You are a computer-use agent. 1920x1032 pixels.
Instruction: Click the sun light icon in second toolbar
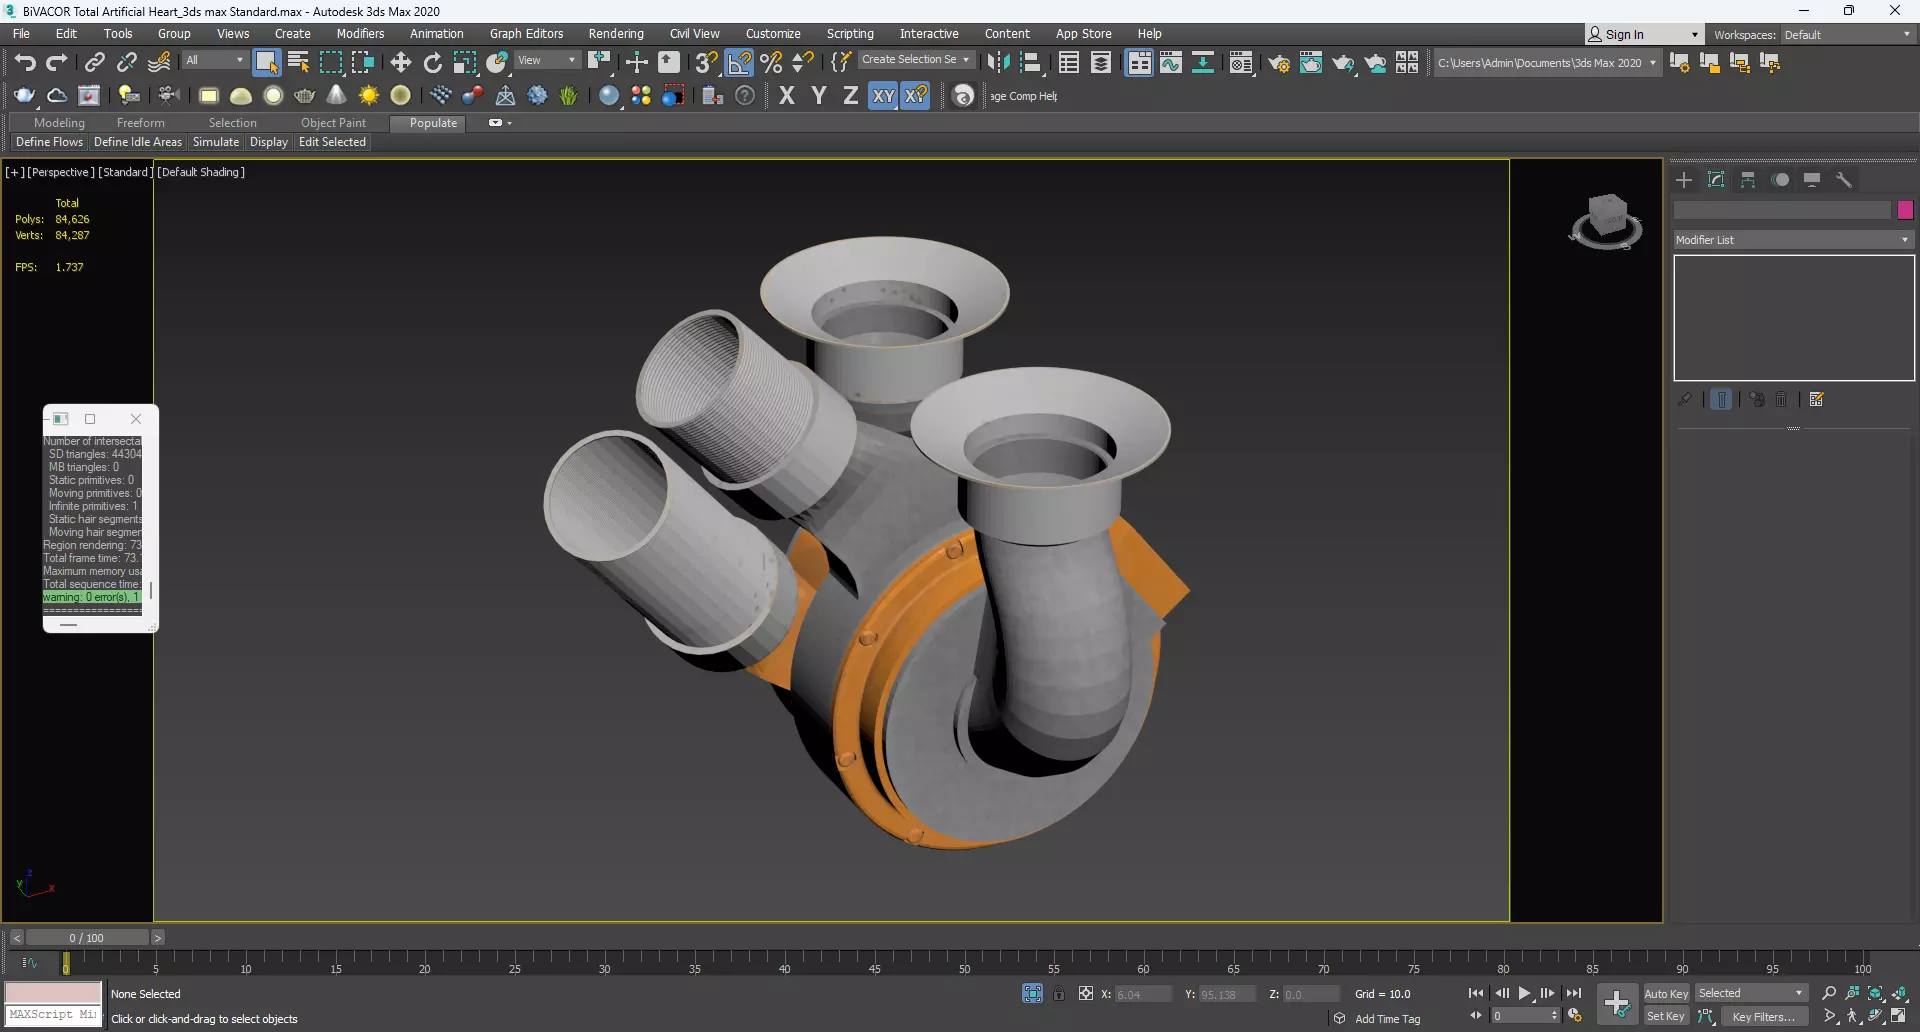click(x=369, y=96)
